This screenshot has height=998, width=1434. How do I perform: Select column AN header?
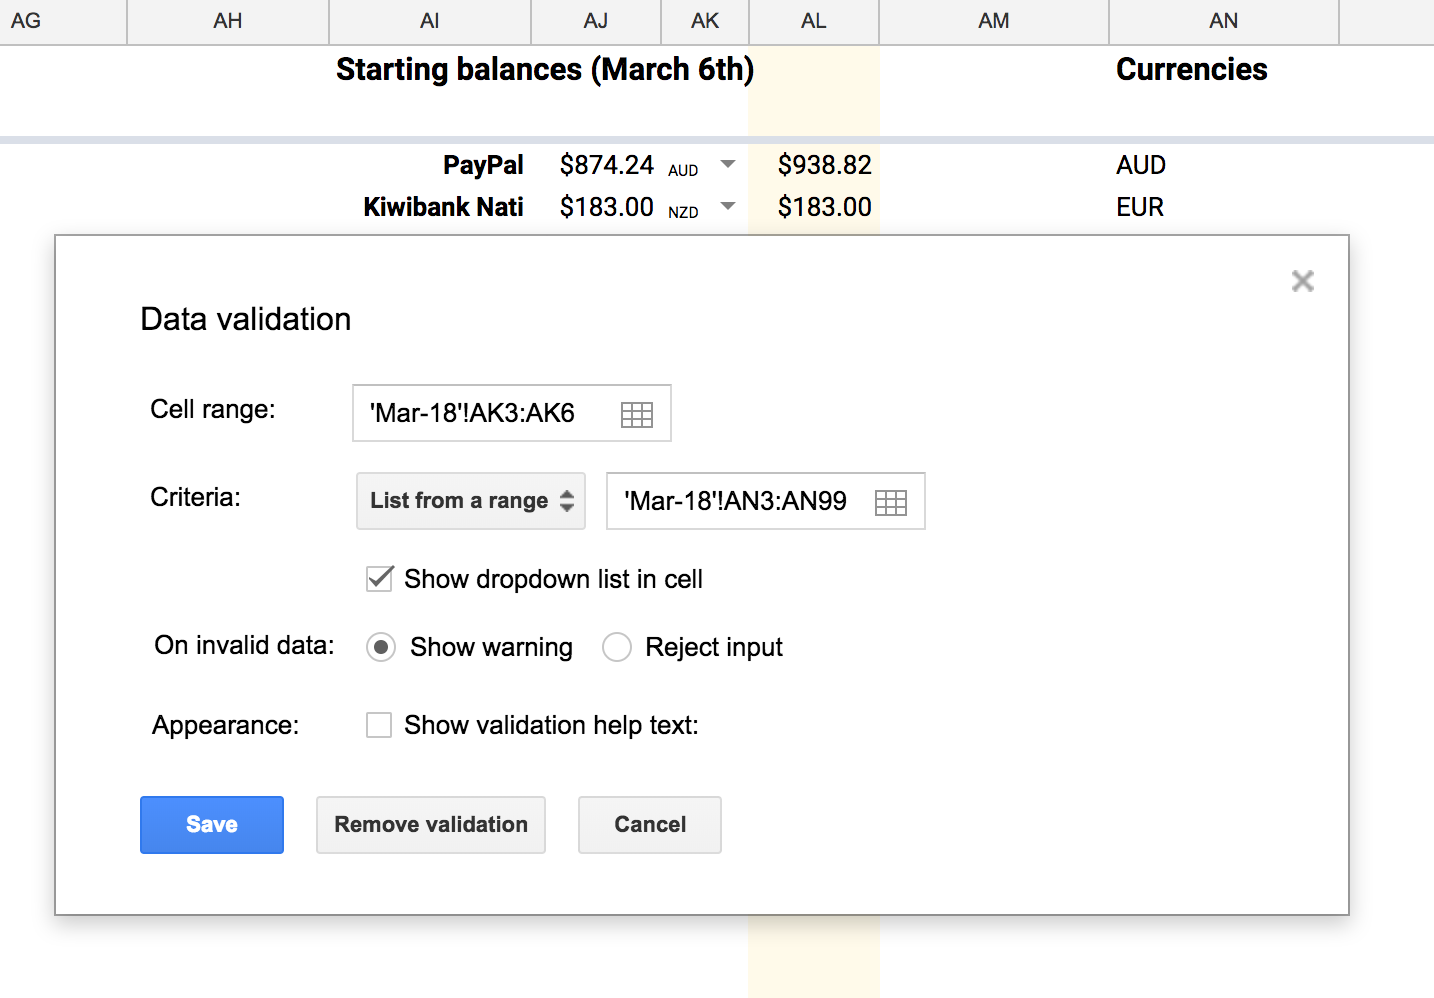tap(1223, 21)
